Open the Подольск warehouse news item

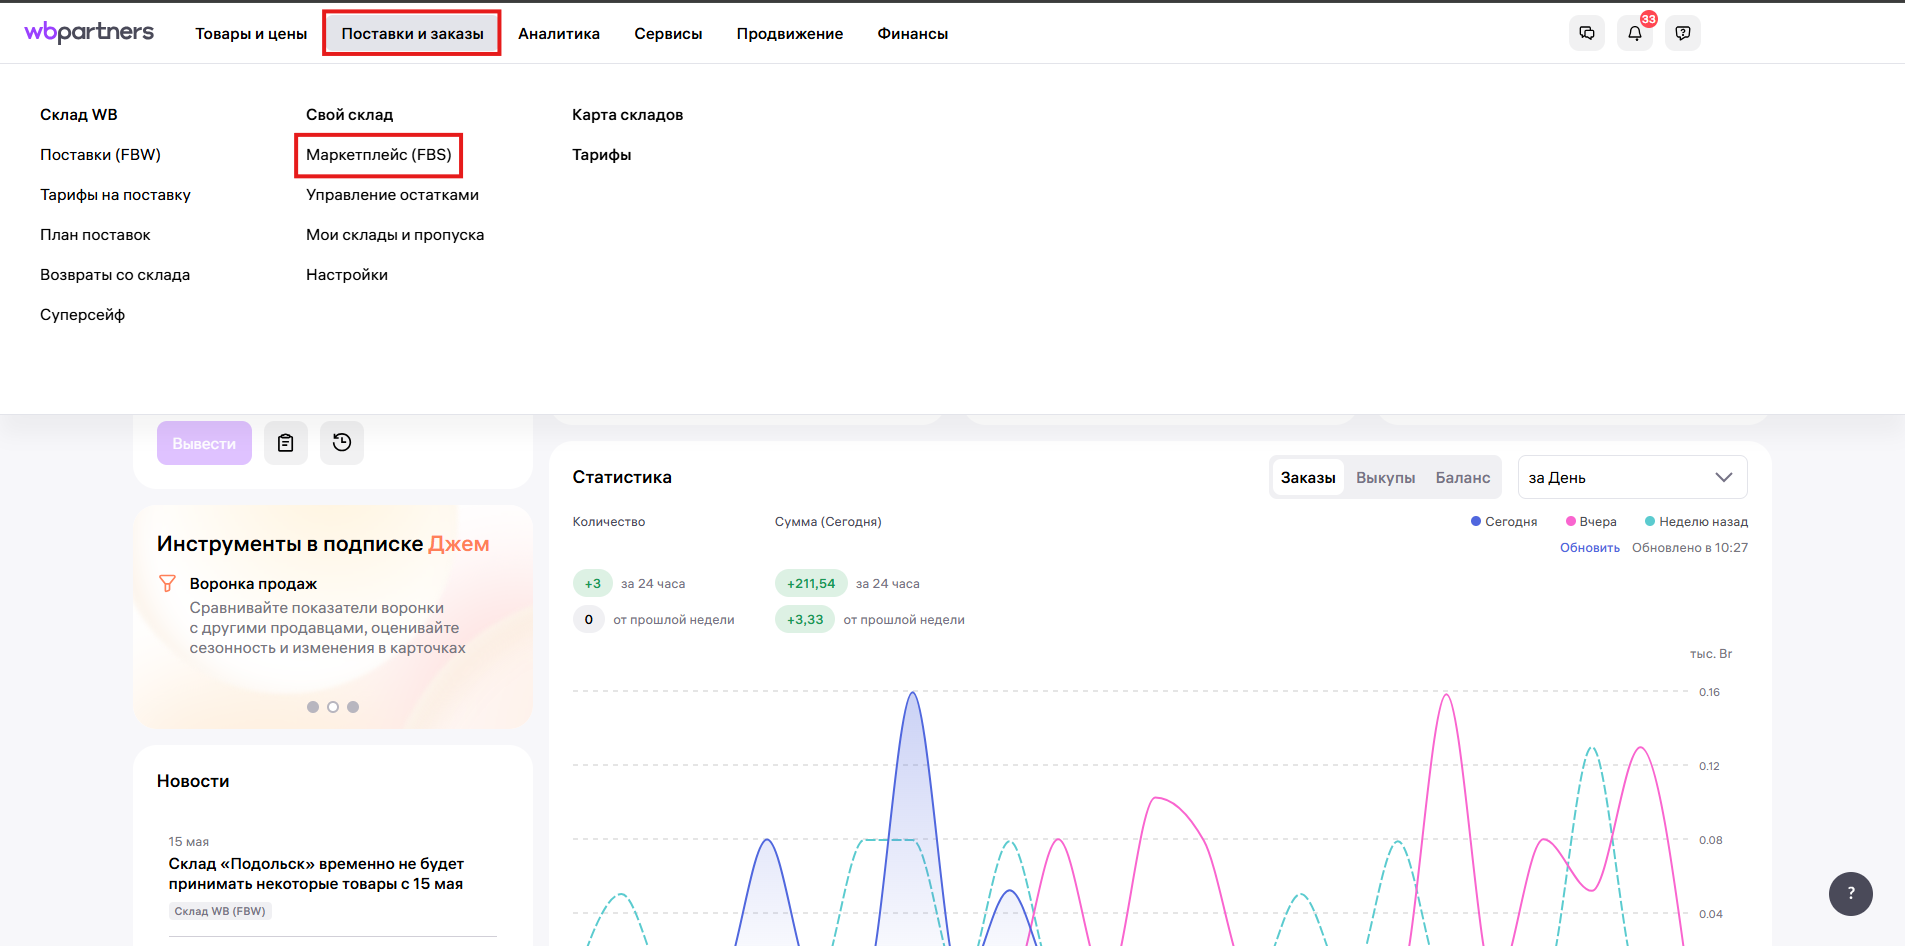(316, 874)
